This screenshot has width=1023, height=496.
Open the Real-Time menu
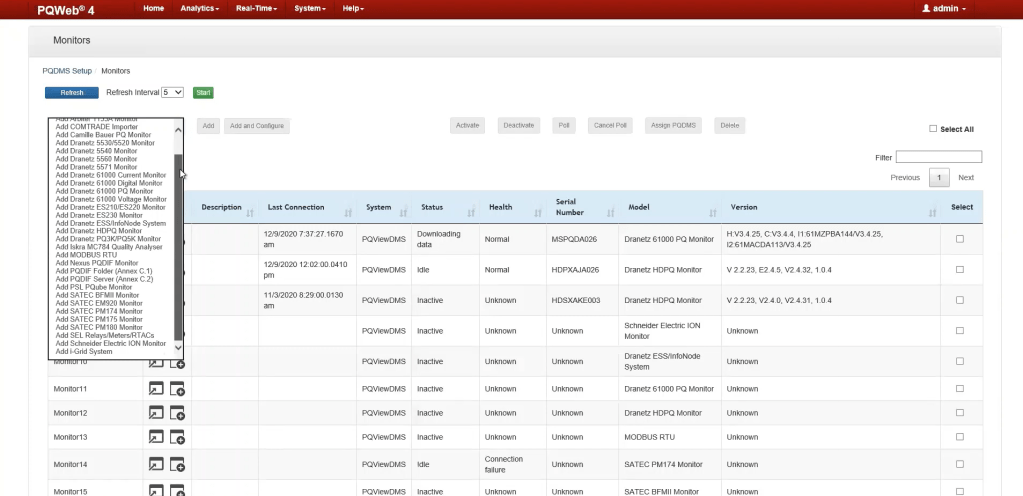[257, 8]
